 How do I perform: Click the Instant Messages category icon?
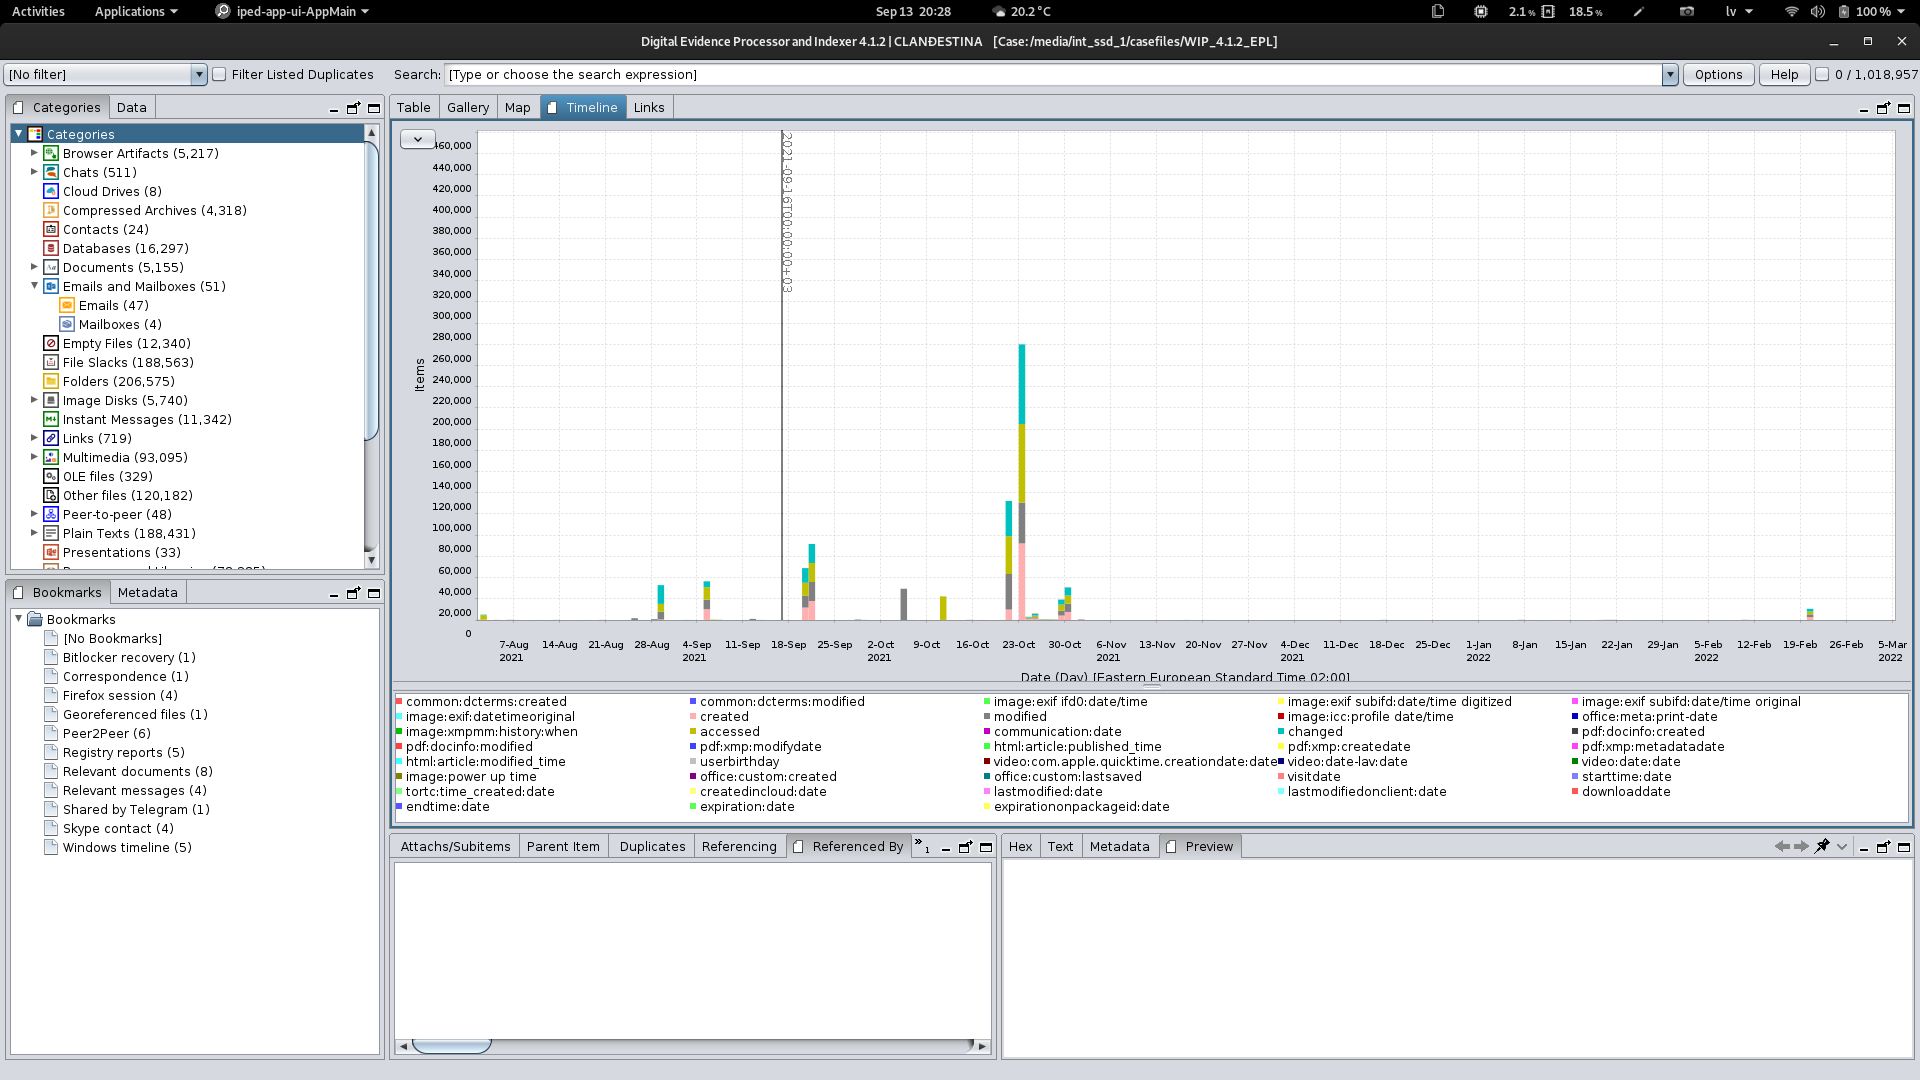point(51,419)
